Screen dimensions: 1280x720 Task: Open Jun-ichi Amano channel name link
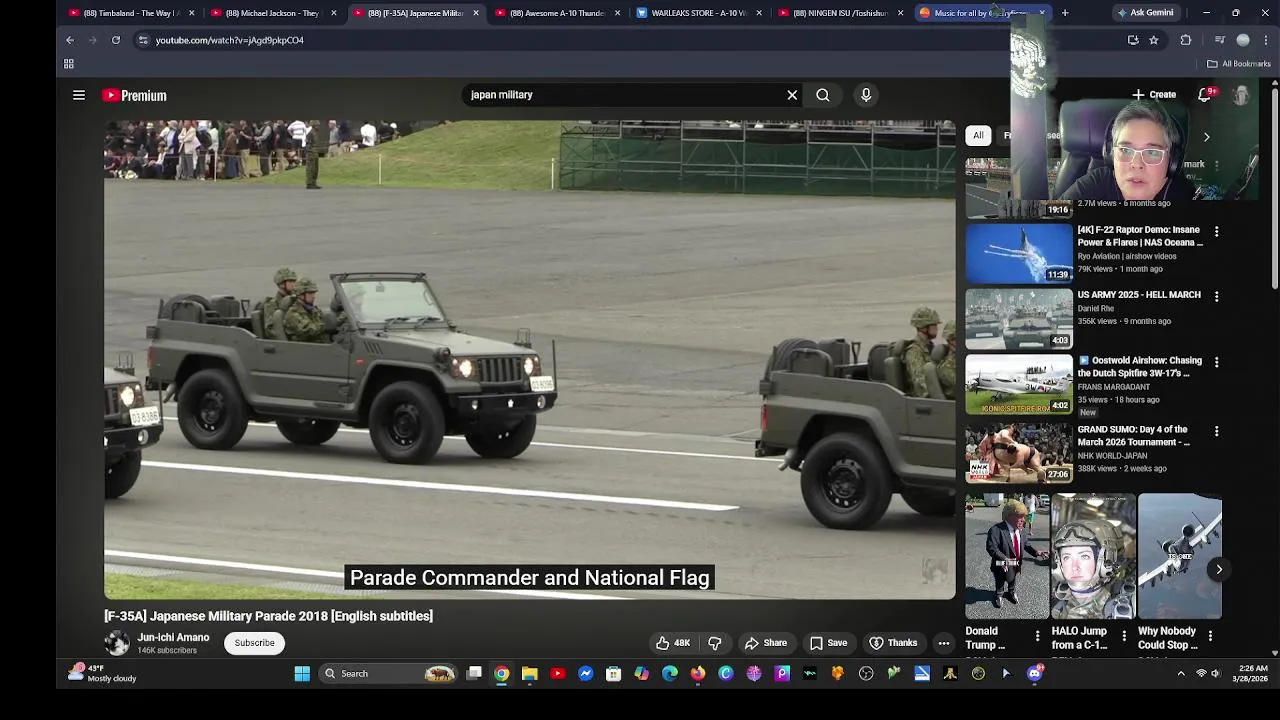click(x=173, y=638)
